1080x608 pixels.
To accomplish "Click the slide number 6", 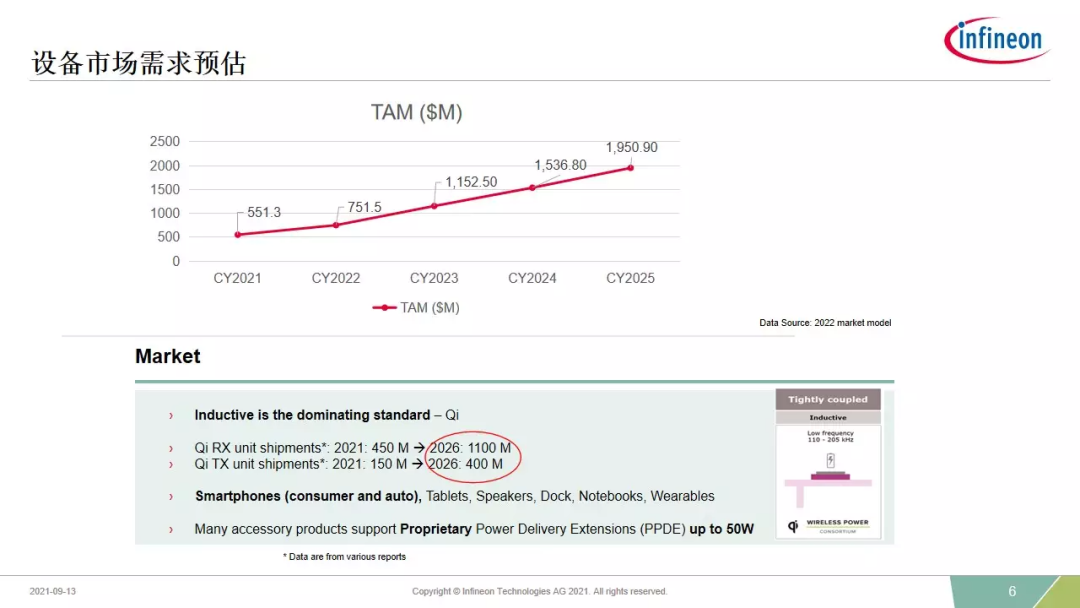I will pos(1012,591).
